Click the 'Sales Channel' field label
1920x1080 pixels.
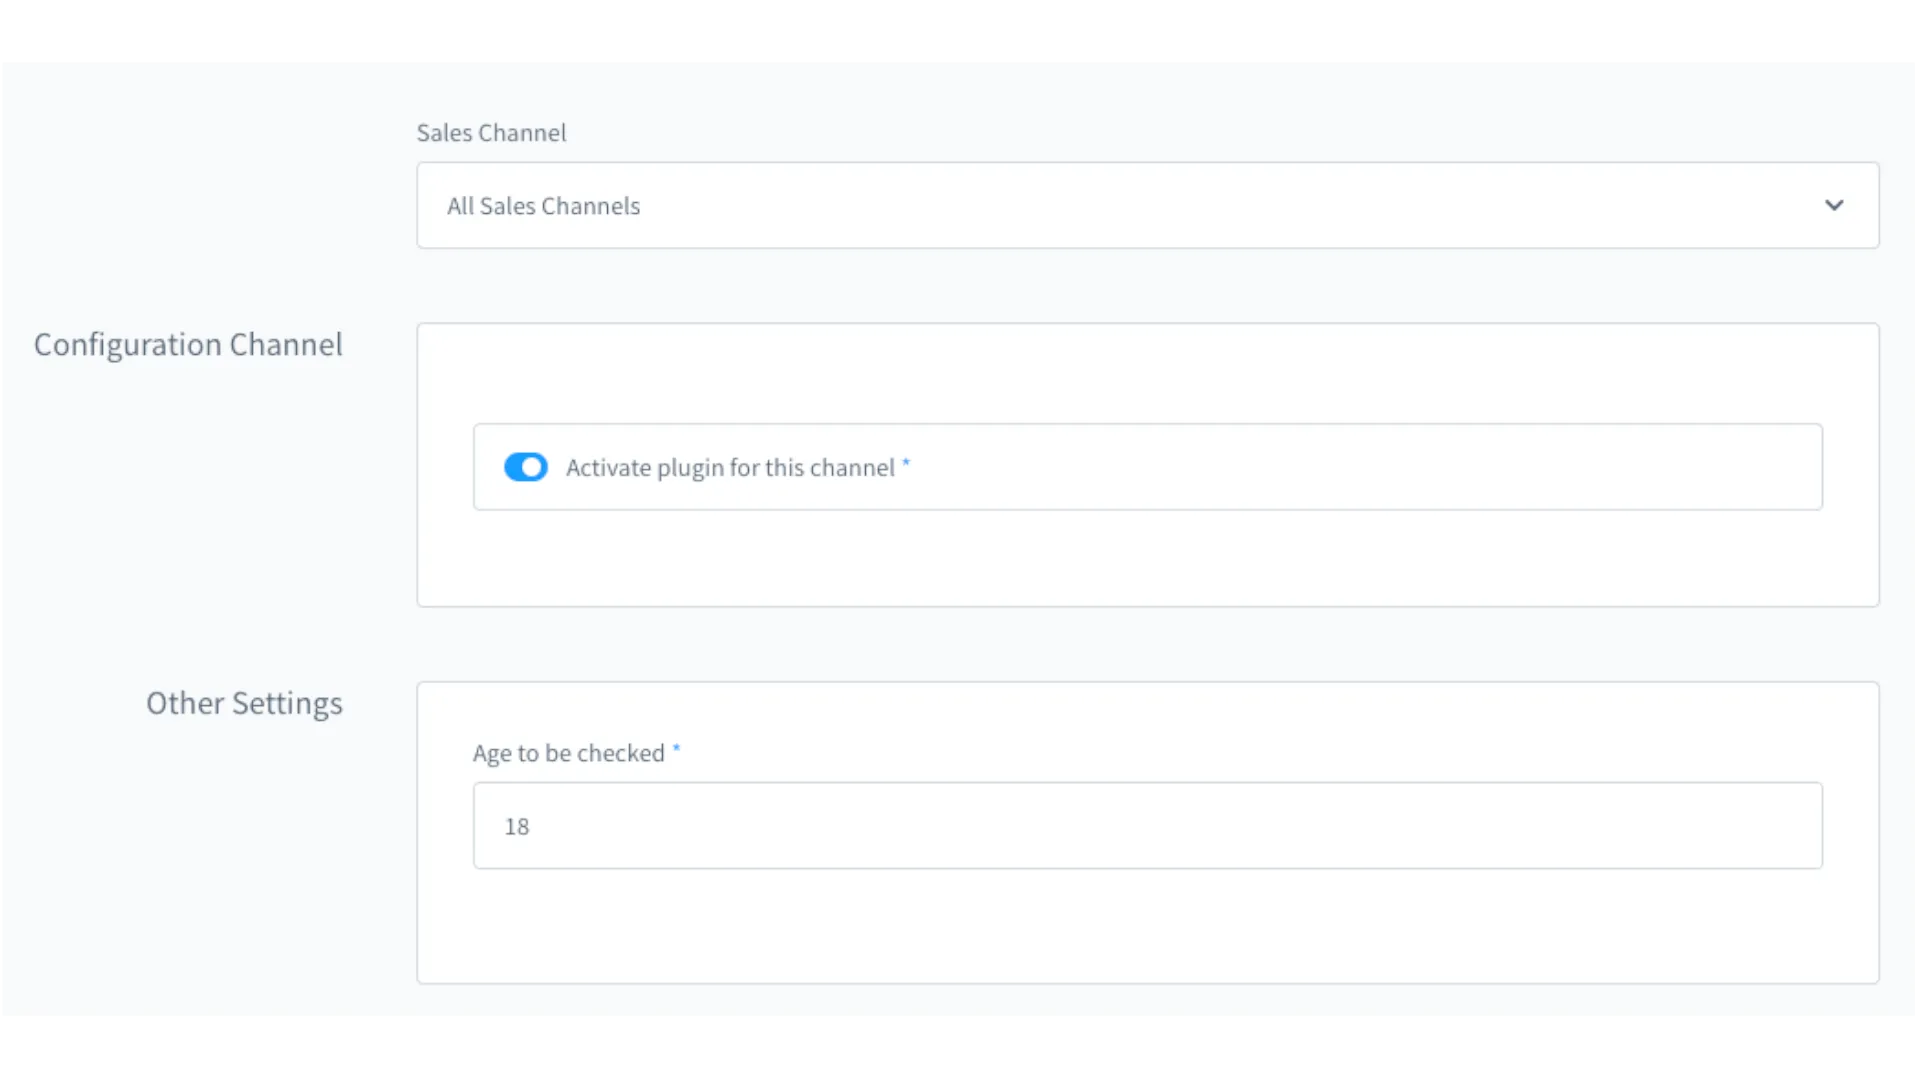(491, 133)
